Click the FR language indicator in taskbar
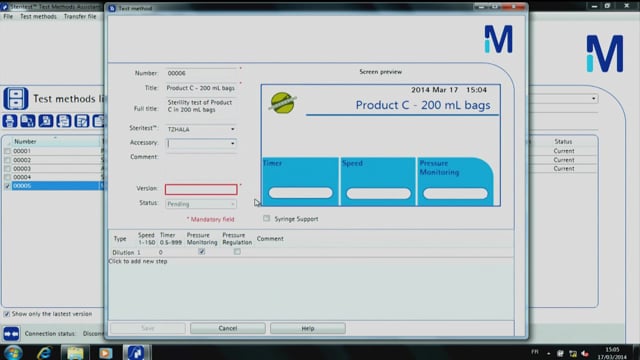The width and height of the screenshot is (640, 360). pos(535,352)
